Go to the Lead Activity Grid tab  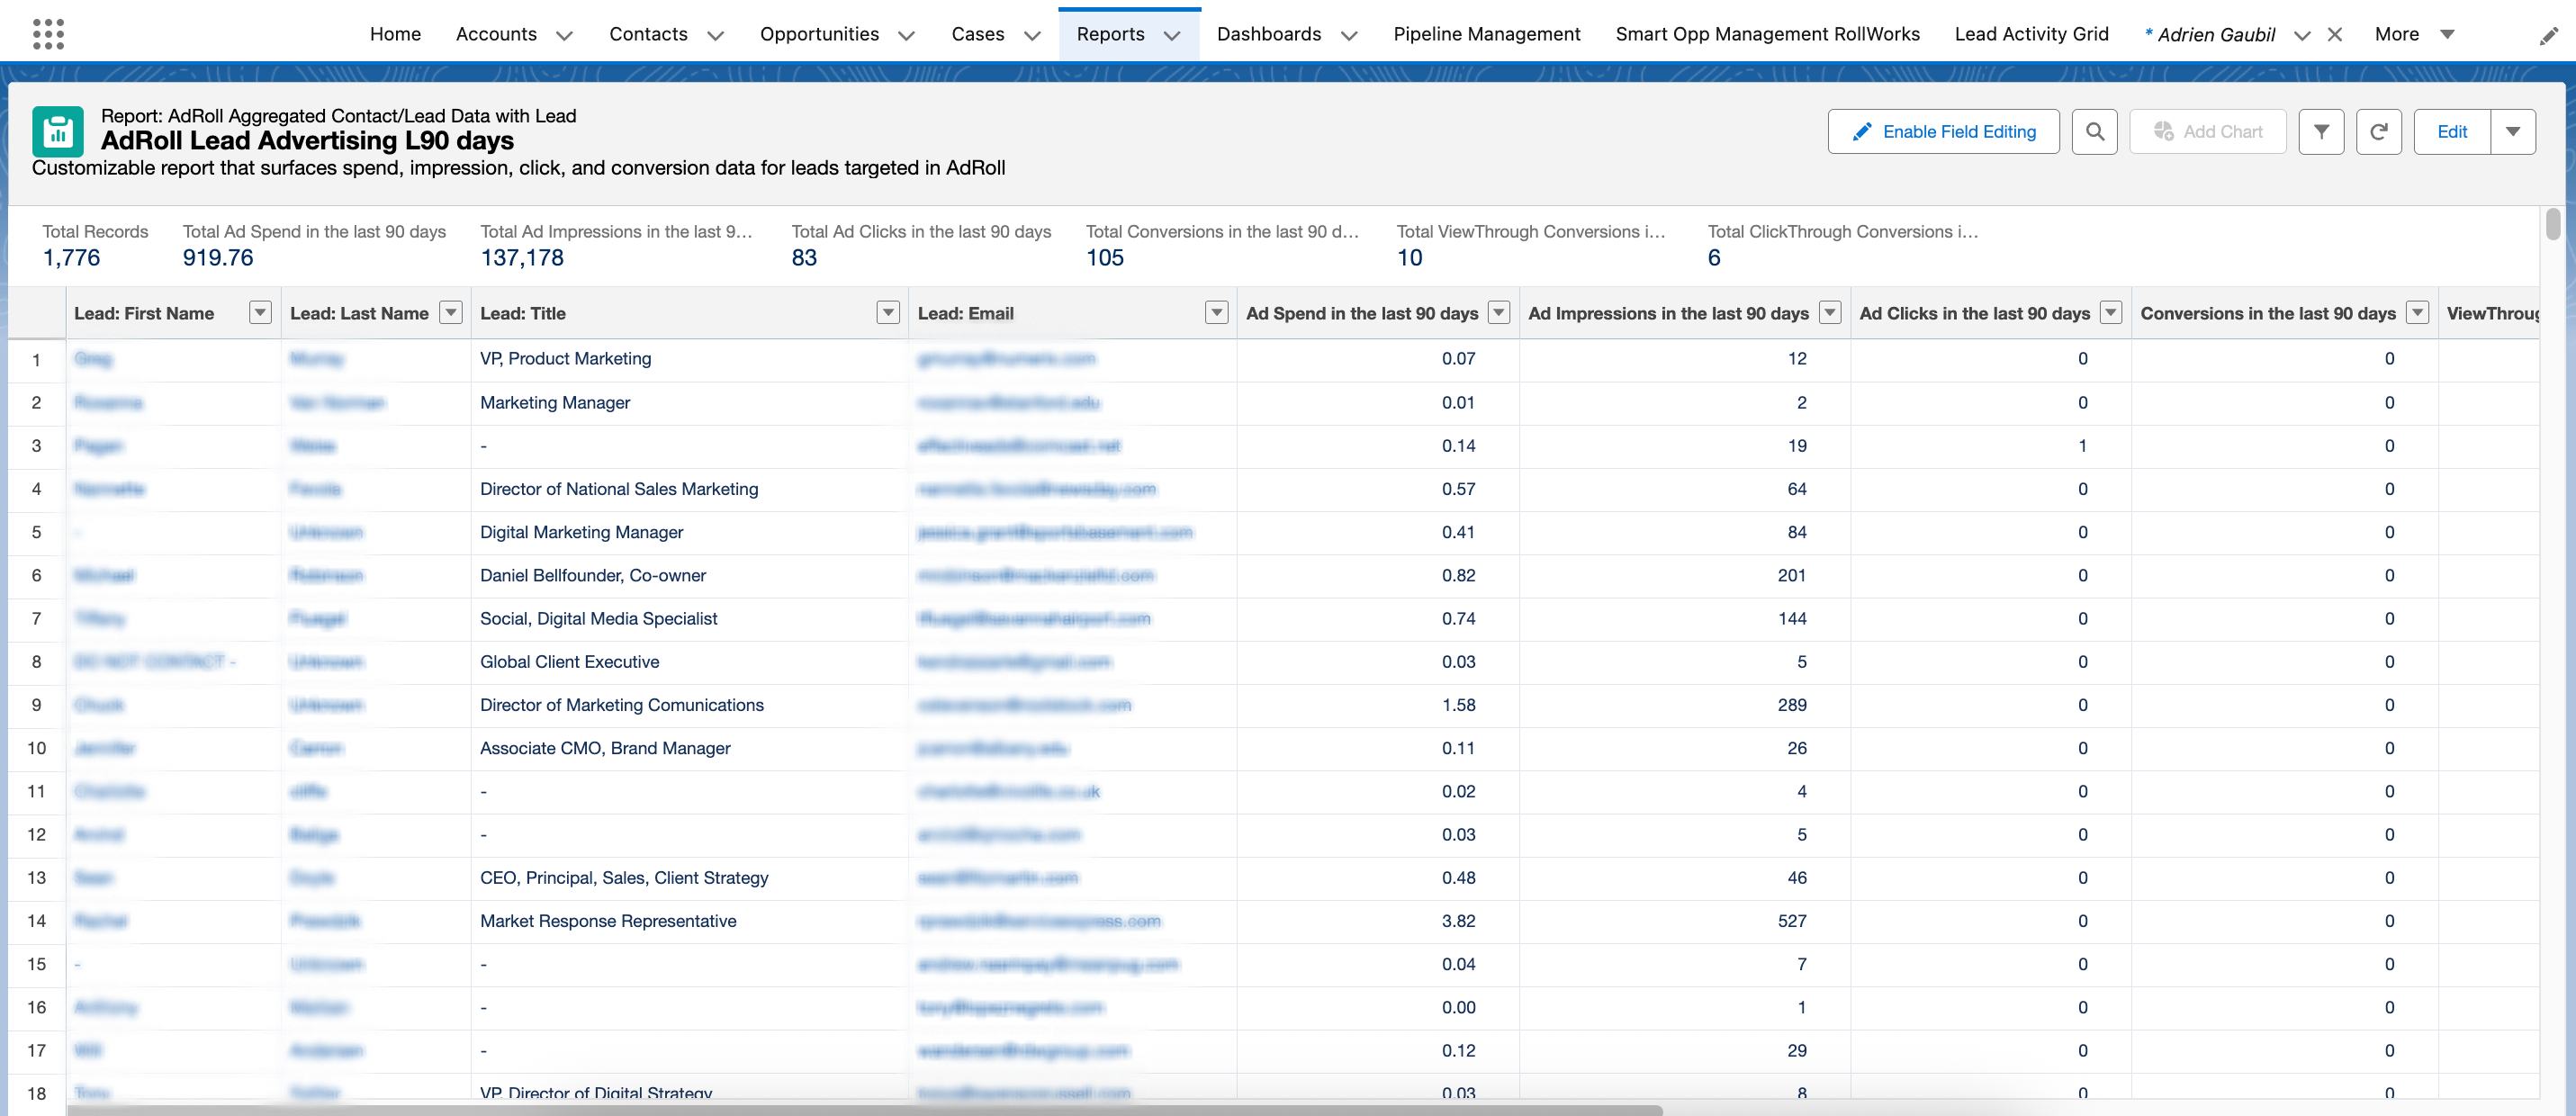(x=2031, y=34)
